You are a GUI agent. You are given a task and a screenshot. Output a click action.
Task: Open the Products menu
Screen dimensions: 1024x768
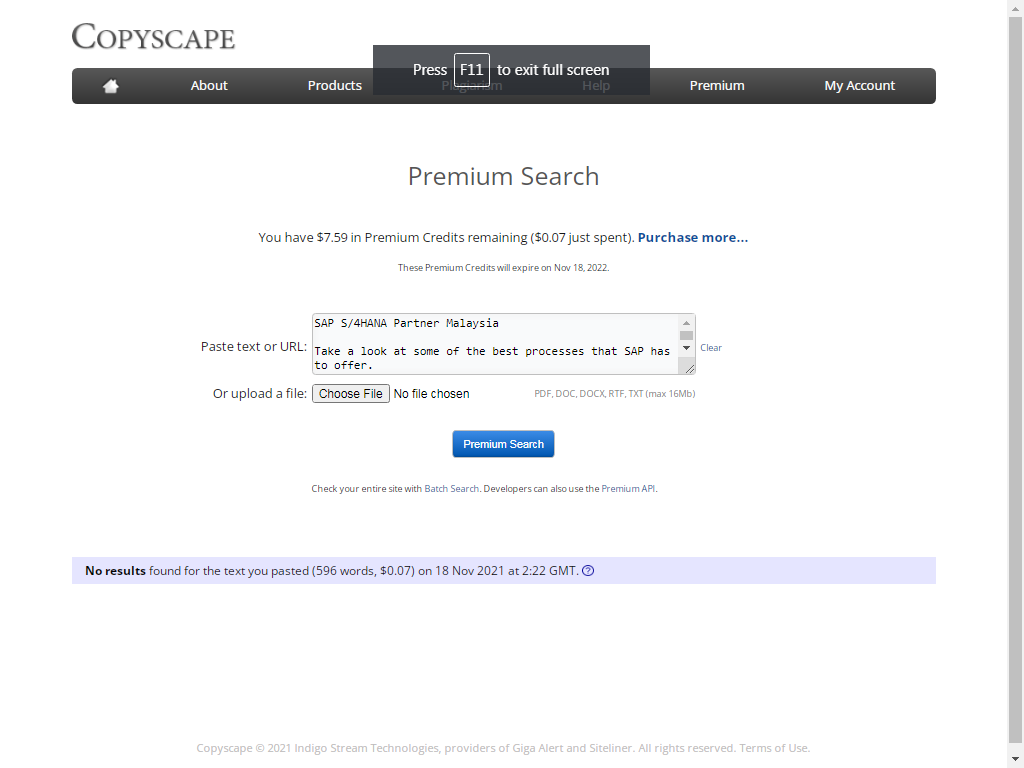(334, 86)
